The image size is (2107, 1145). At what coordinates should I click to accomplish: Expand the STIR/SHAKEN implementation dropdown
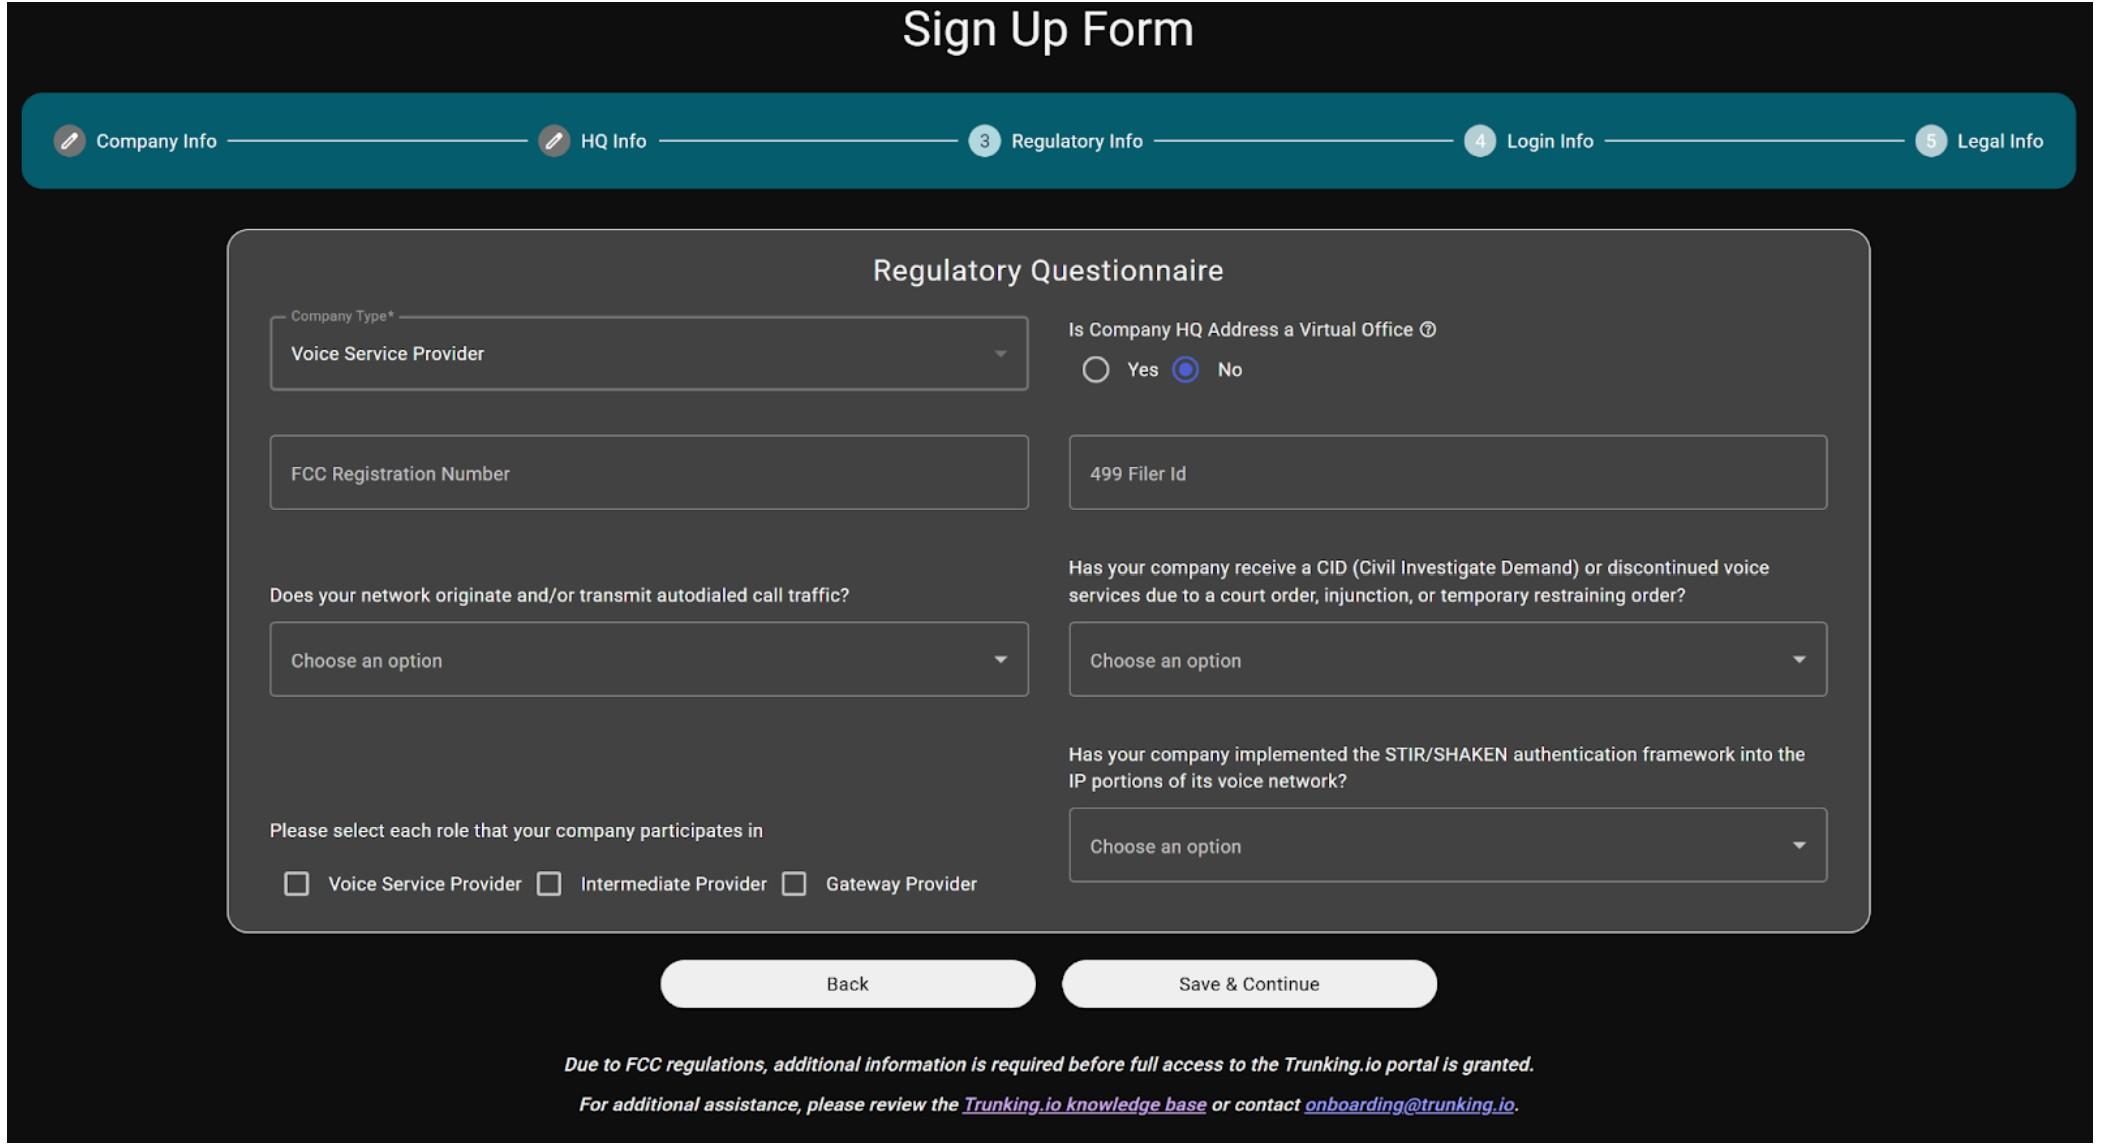1447,846
